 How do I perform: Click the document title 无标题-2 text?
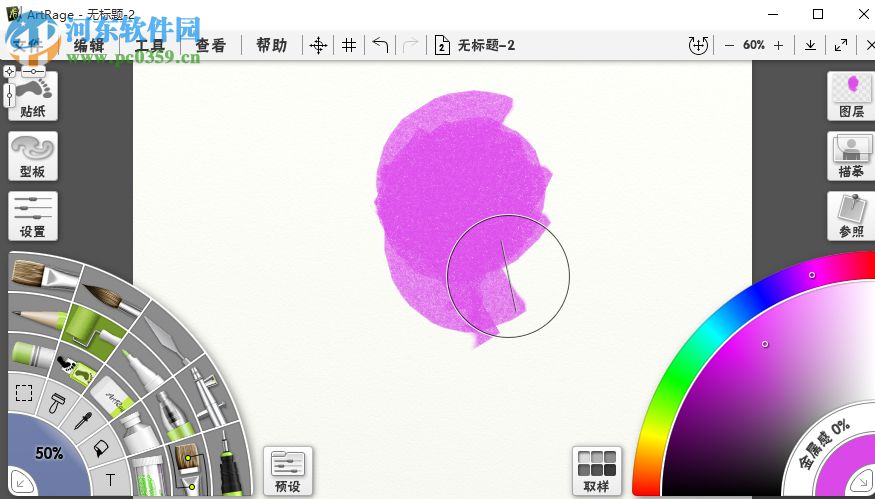pos(486,45)
